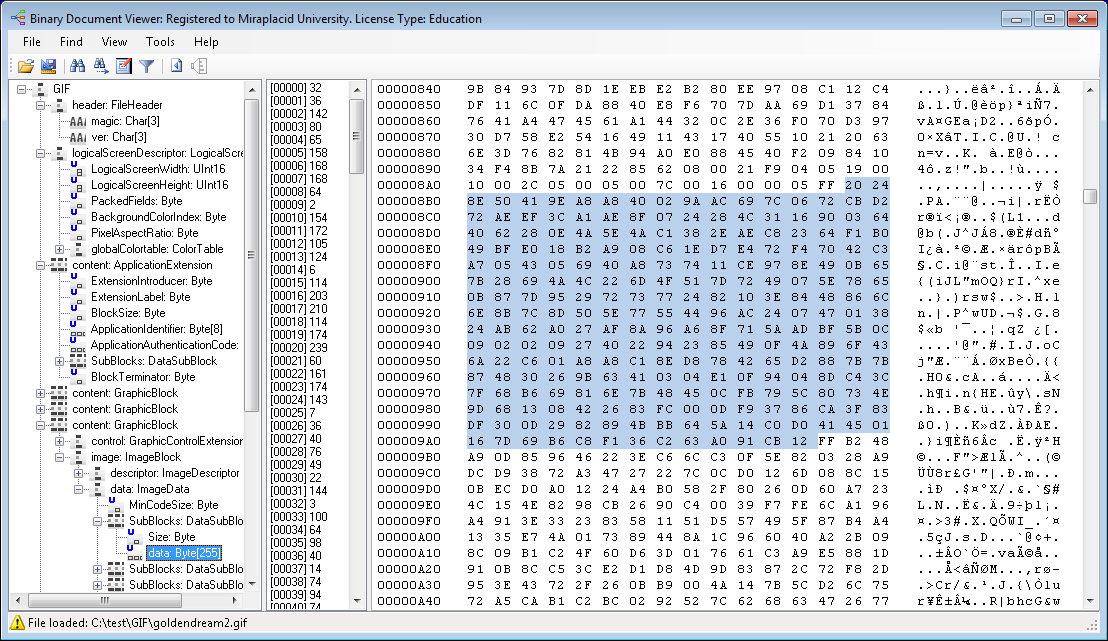Click hex row offset 00000900

tap(408, 281)
